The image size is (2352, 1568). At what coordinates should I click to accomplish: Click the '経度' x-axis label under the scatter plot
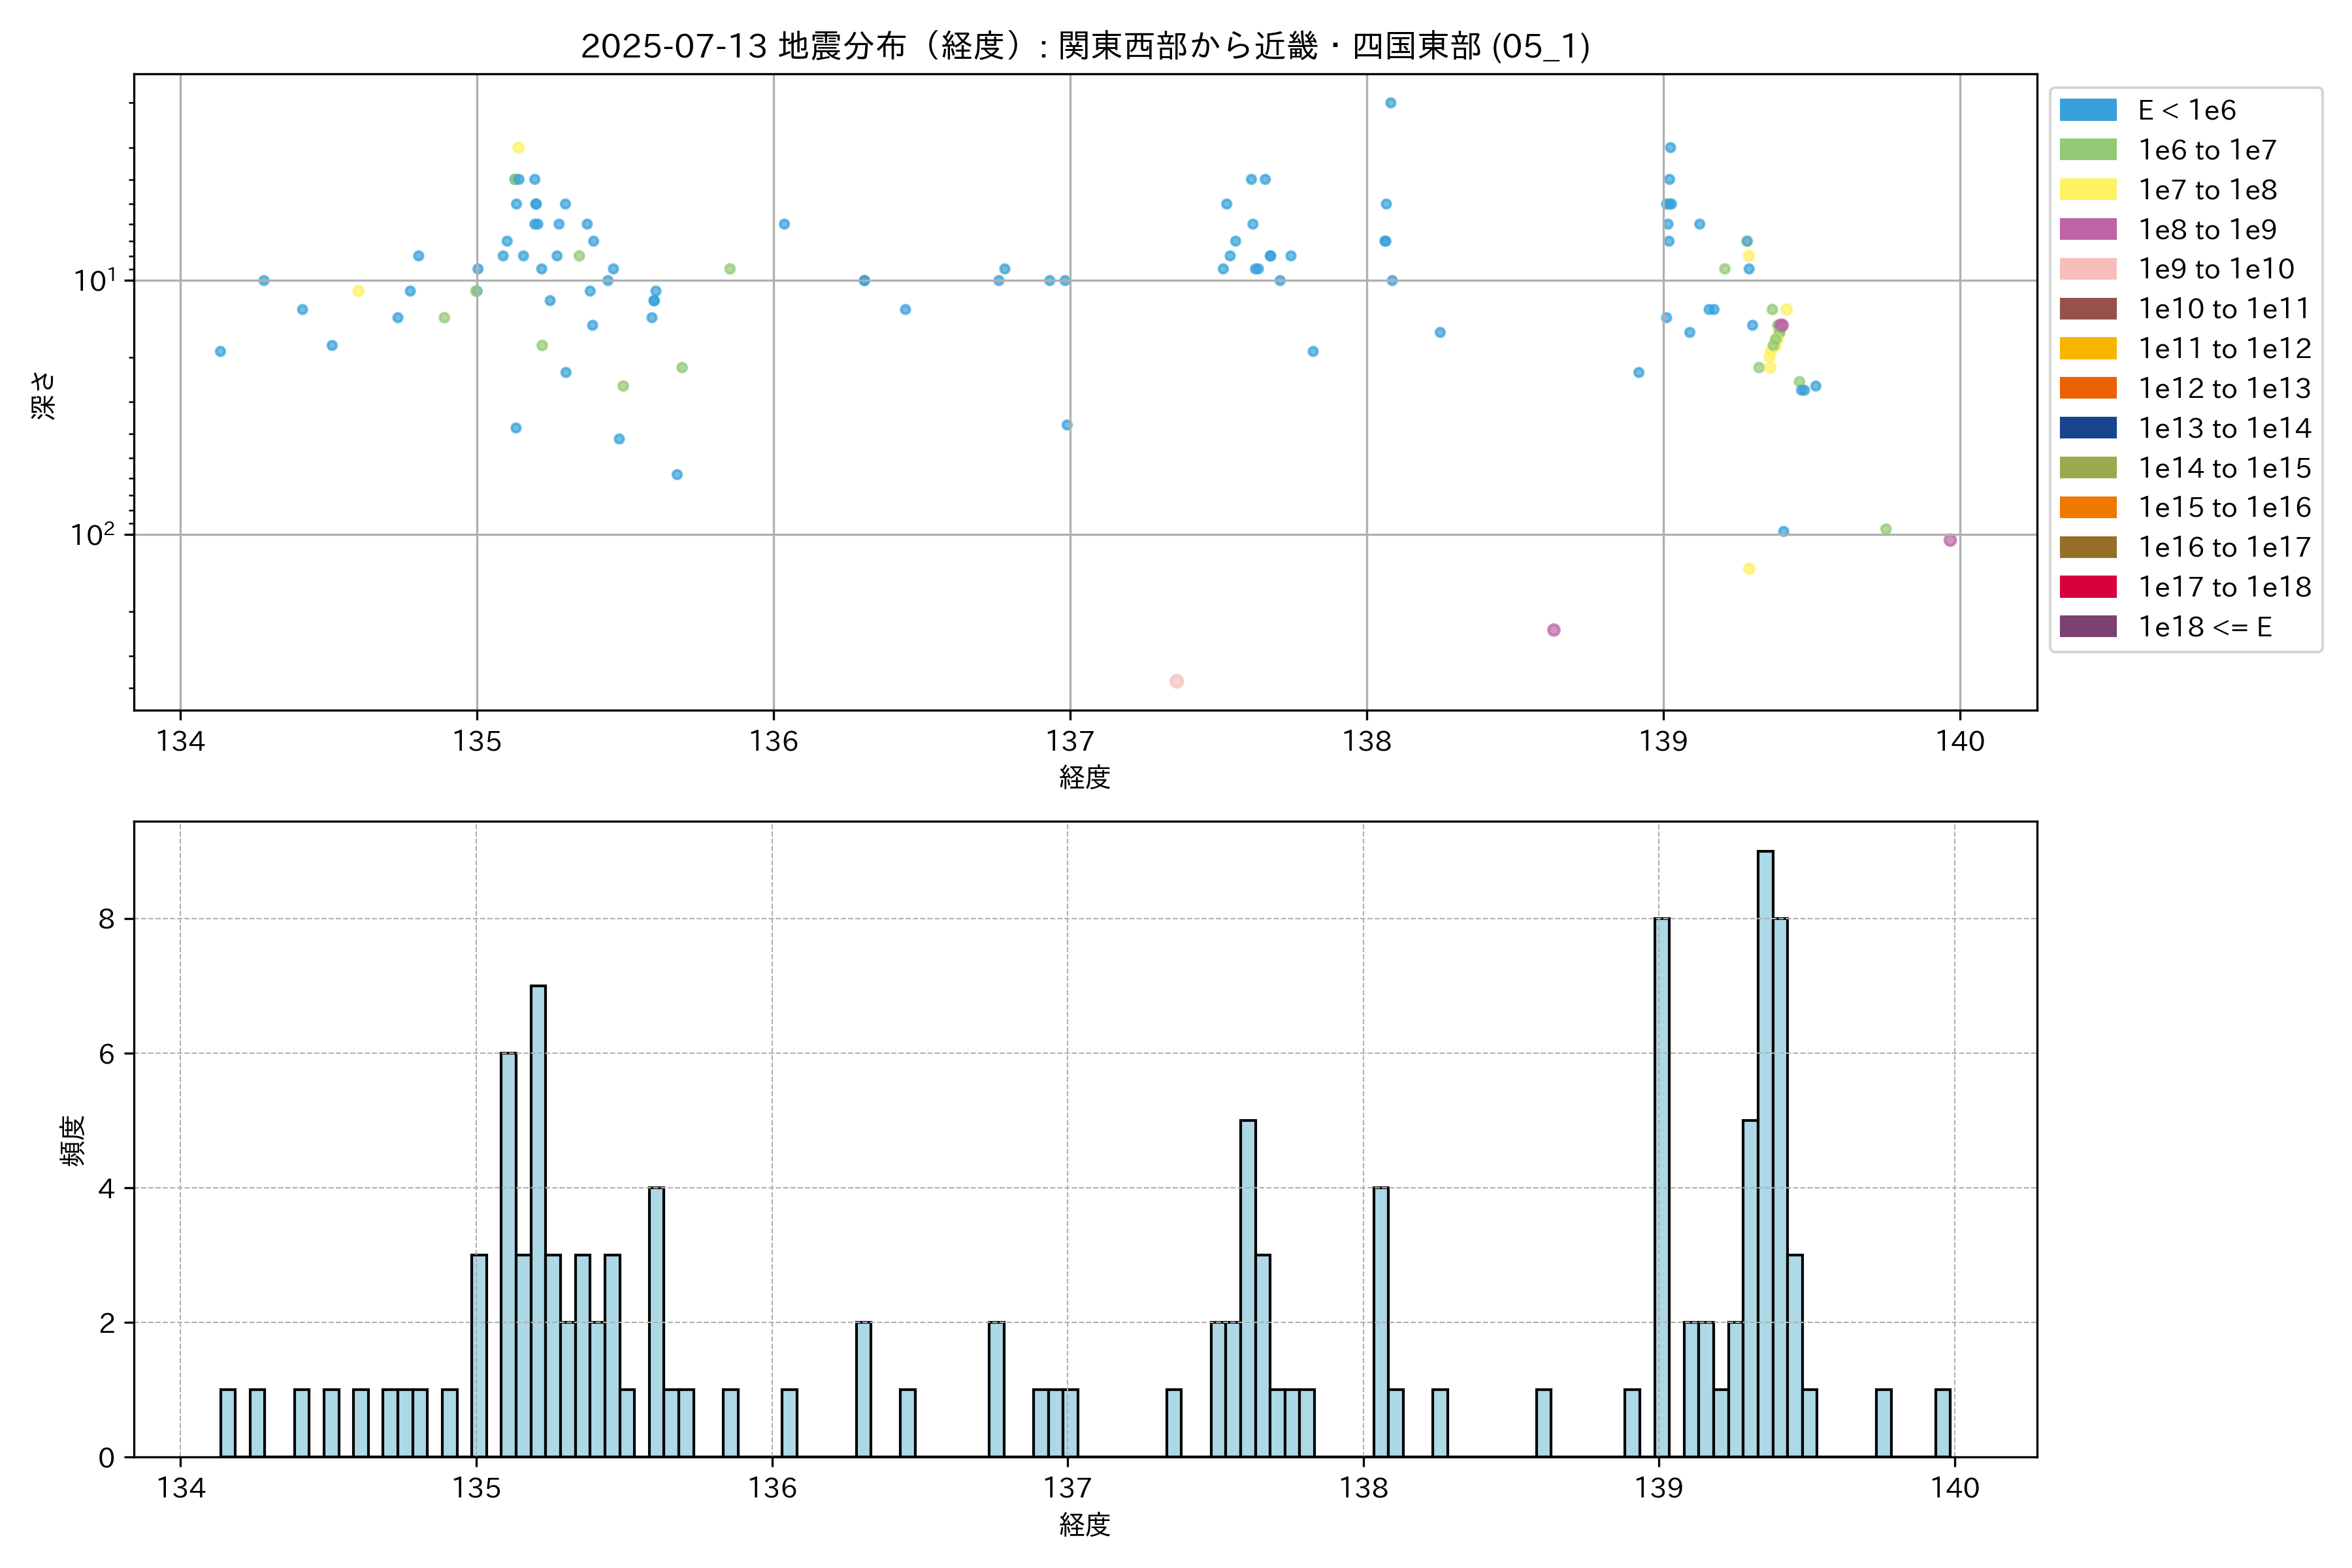1085,777
